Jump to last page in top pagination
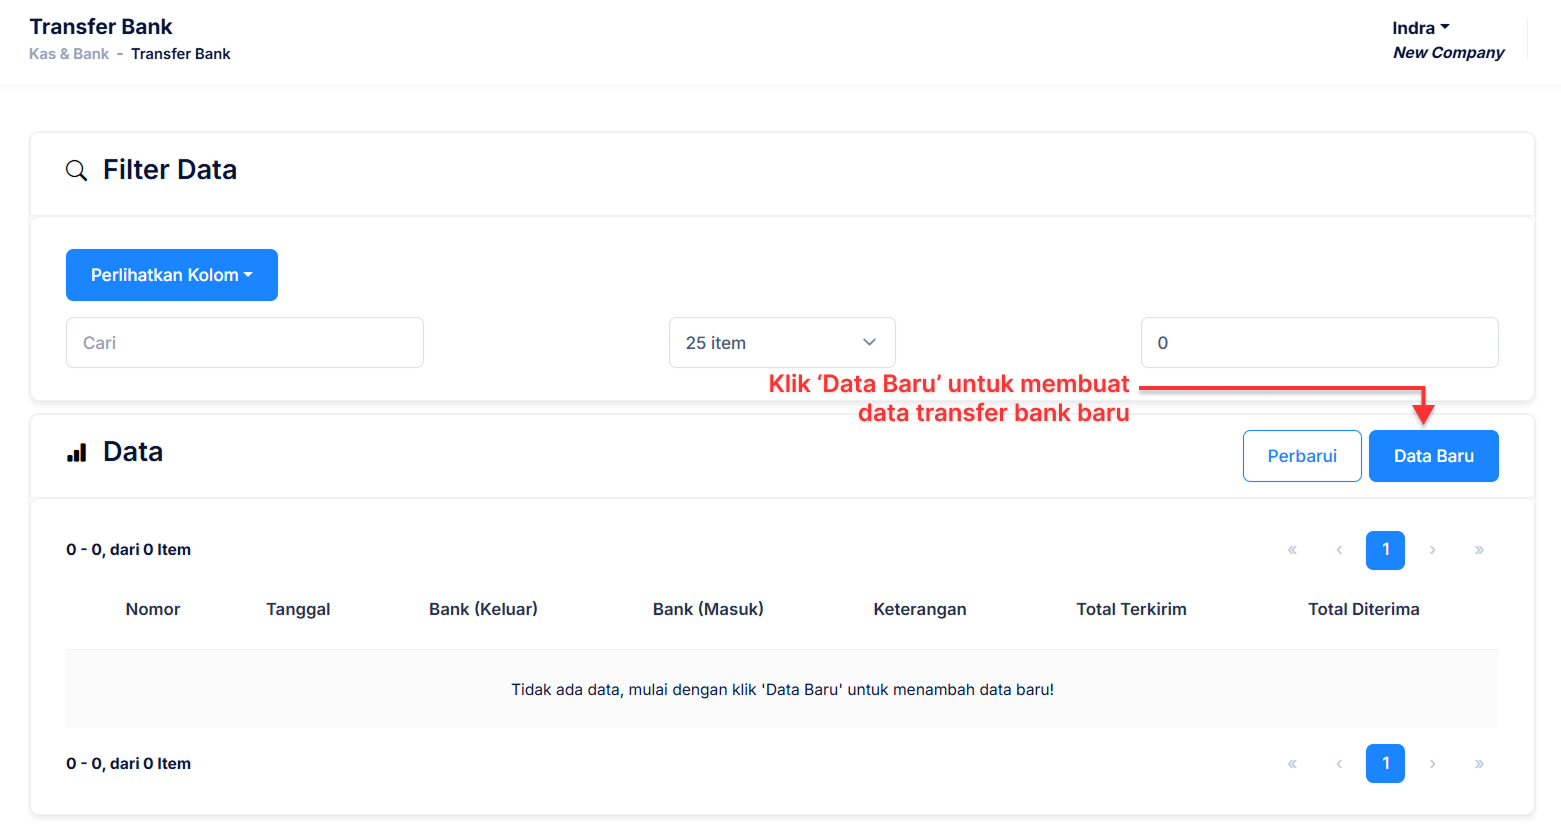The height and width of the screenshot is (828, 1561). (x=1479, y=550)
